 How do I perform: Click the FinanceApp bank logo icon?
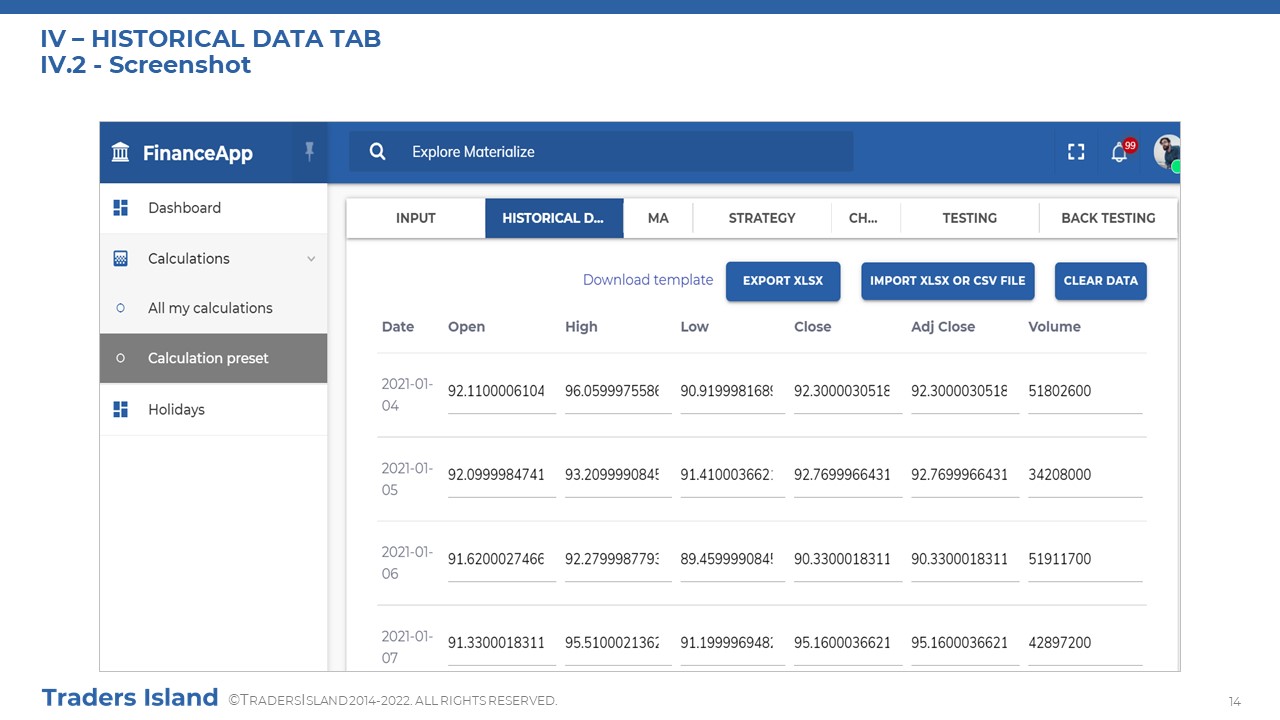[121, 152]
